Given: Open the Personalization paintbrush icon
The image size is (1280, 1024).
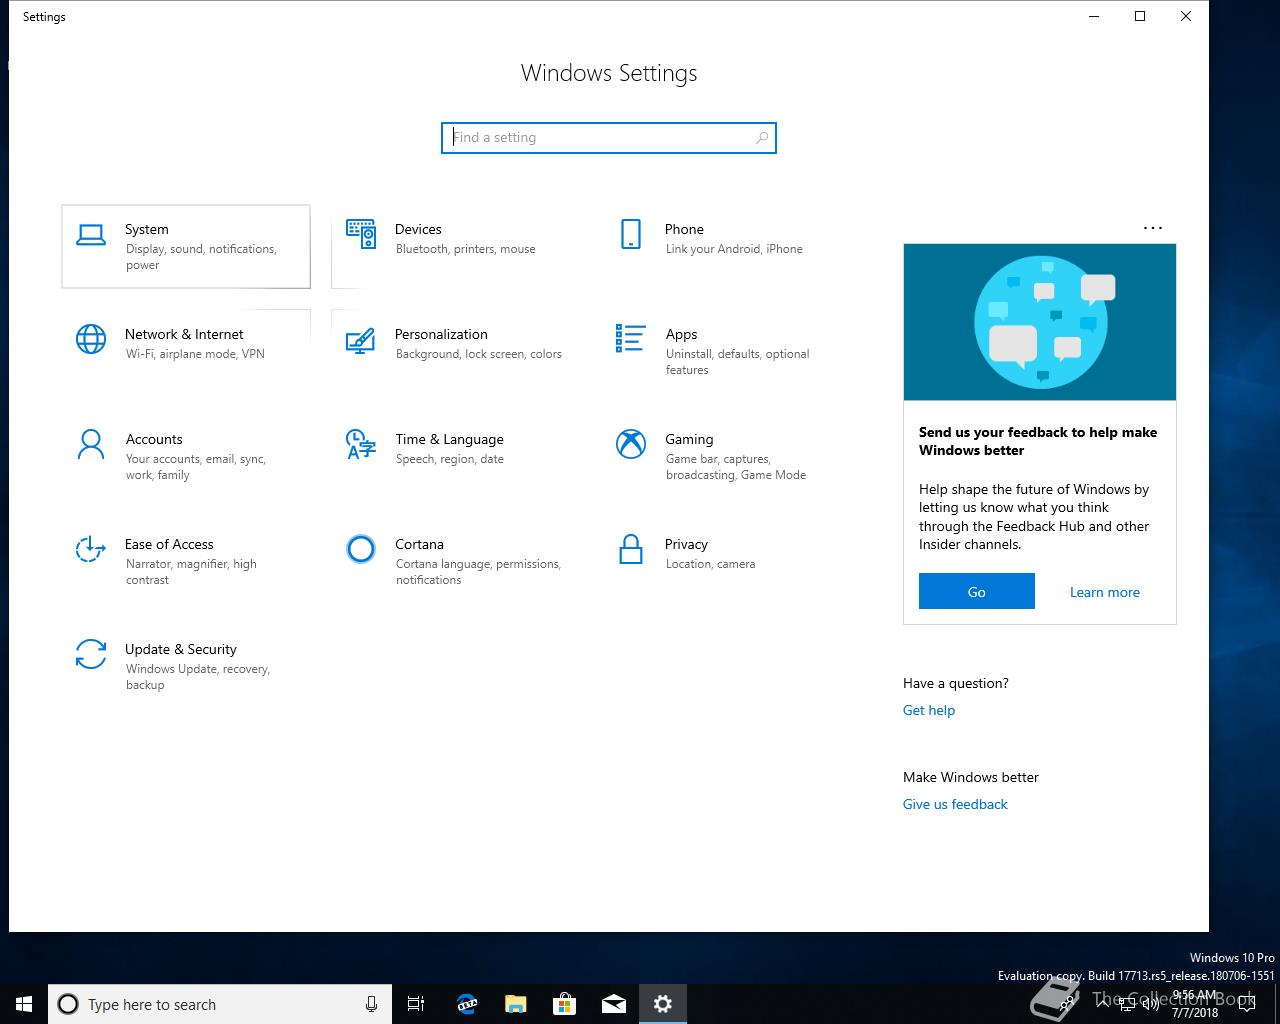Looking at the screenshot, I should click(361, 339).
